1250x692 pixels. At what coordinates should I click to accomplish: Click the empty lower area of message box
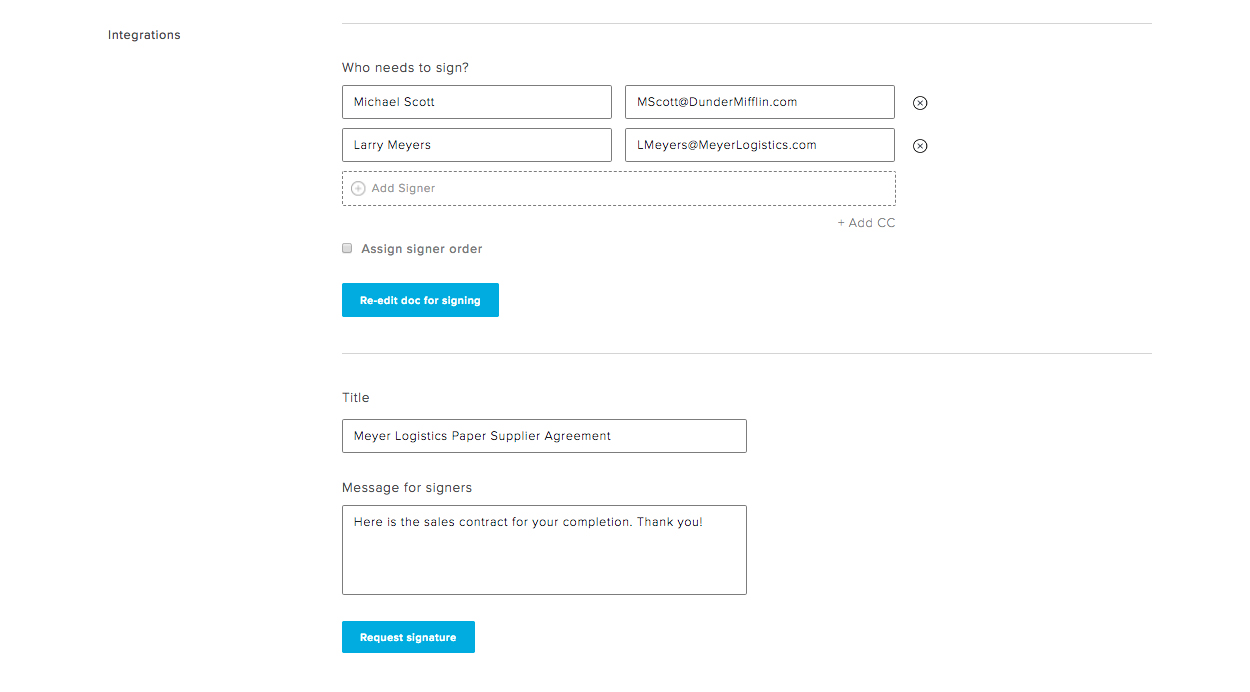[x=544, y=568]
